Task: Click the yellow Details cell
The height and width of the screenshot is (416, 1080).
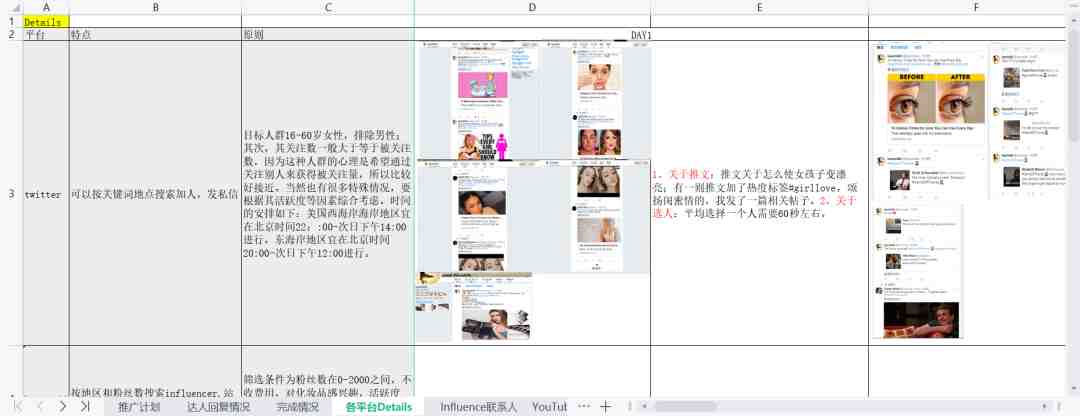Action: click(46, 22)
